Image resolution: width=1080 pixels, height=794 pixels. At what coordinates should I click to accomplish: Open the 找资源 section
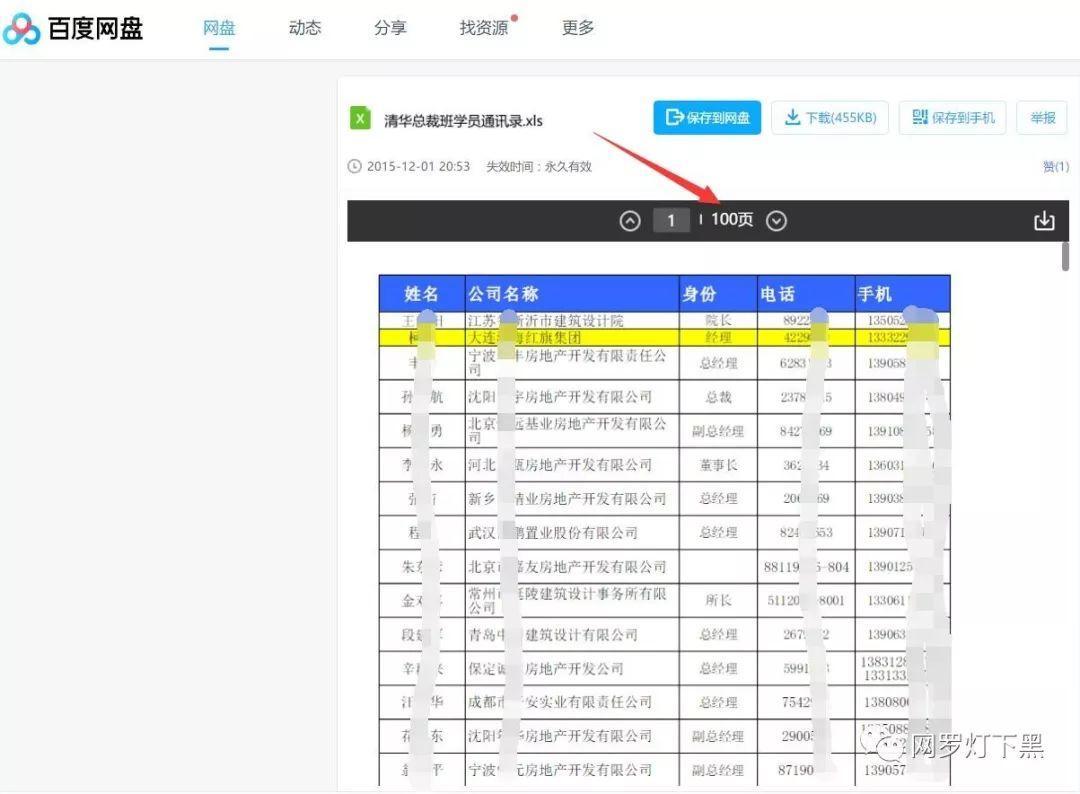483,28
